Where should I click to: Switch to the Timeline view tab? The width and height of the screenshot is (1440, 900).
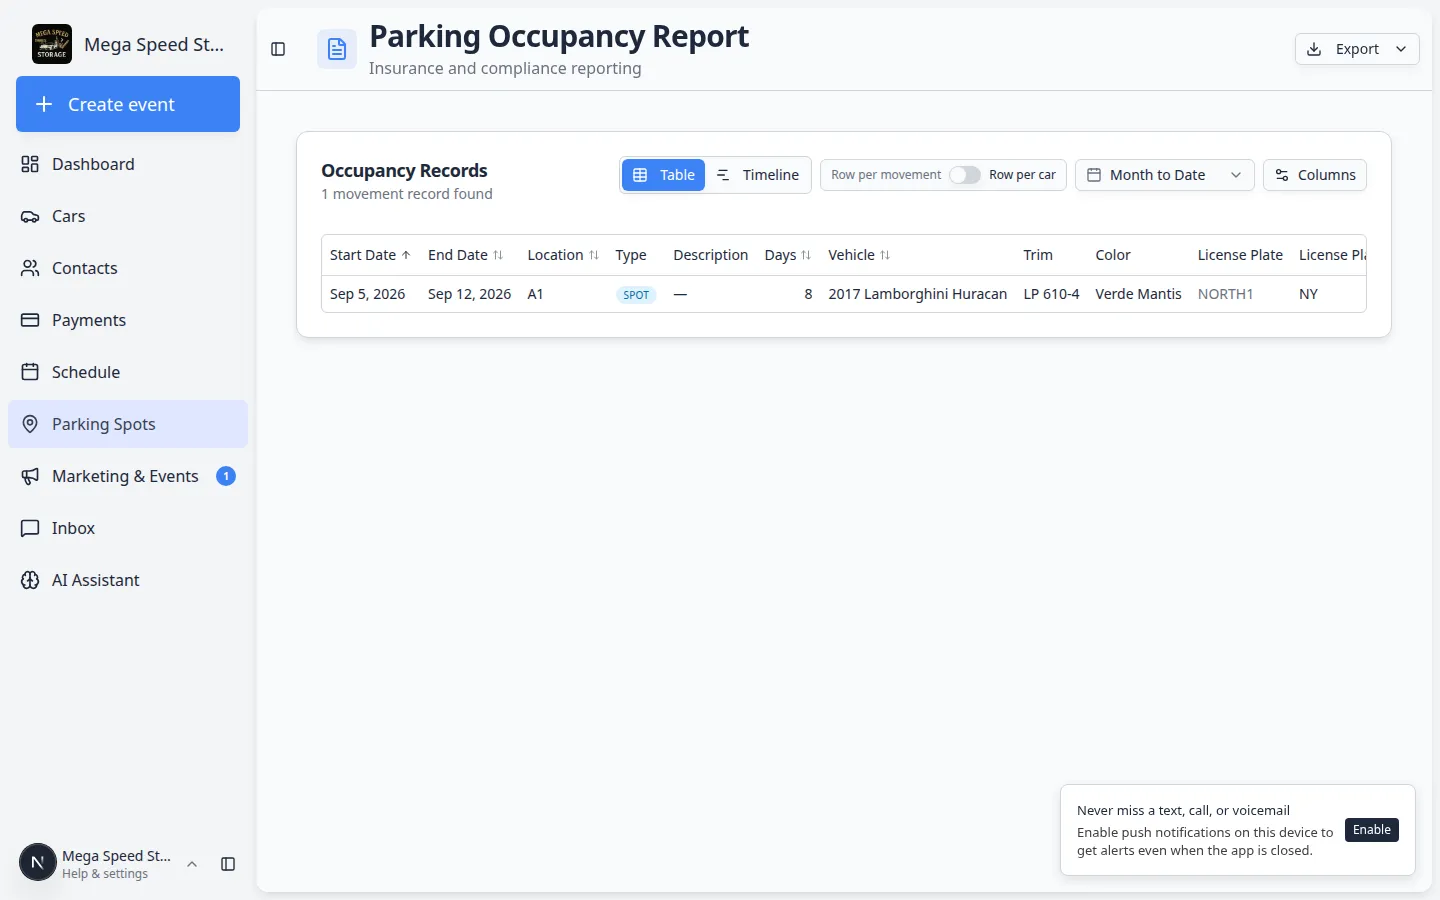click(x=758, y=175)
